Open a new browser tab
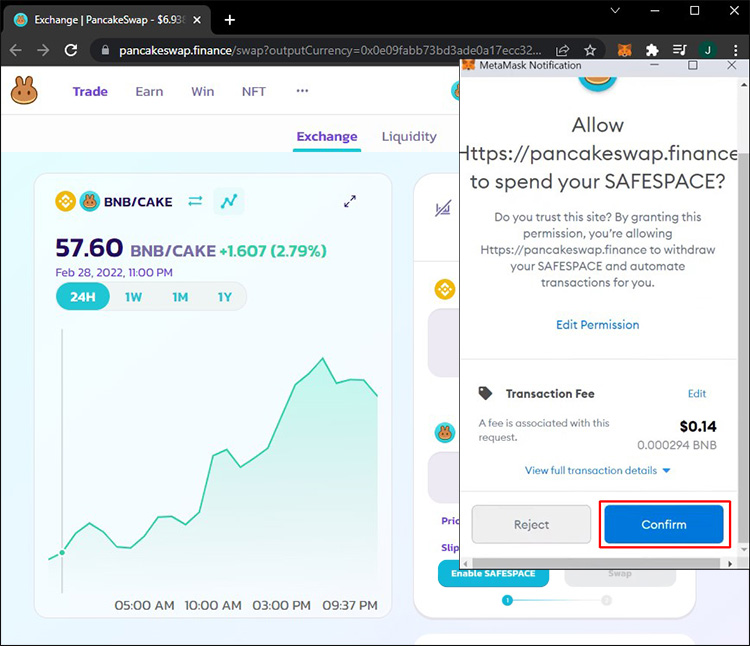This screenshot has width=750, height=646. (x=230, y=20)
